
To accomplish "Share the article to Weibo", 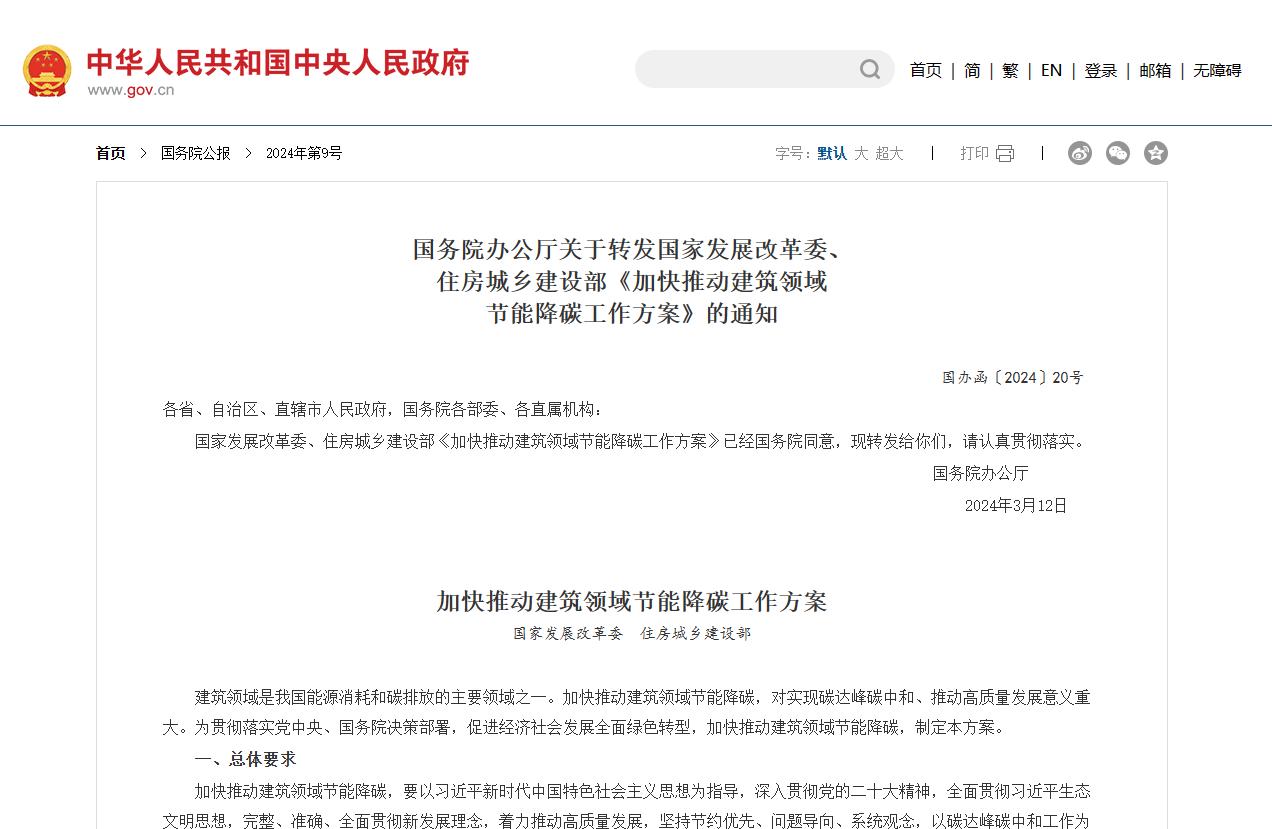I will click(1079, 153).
